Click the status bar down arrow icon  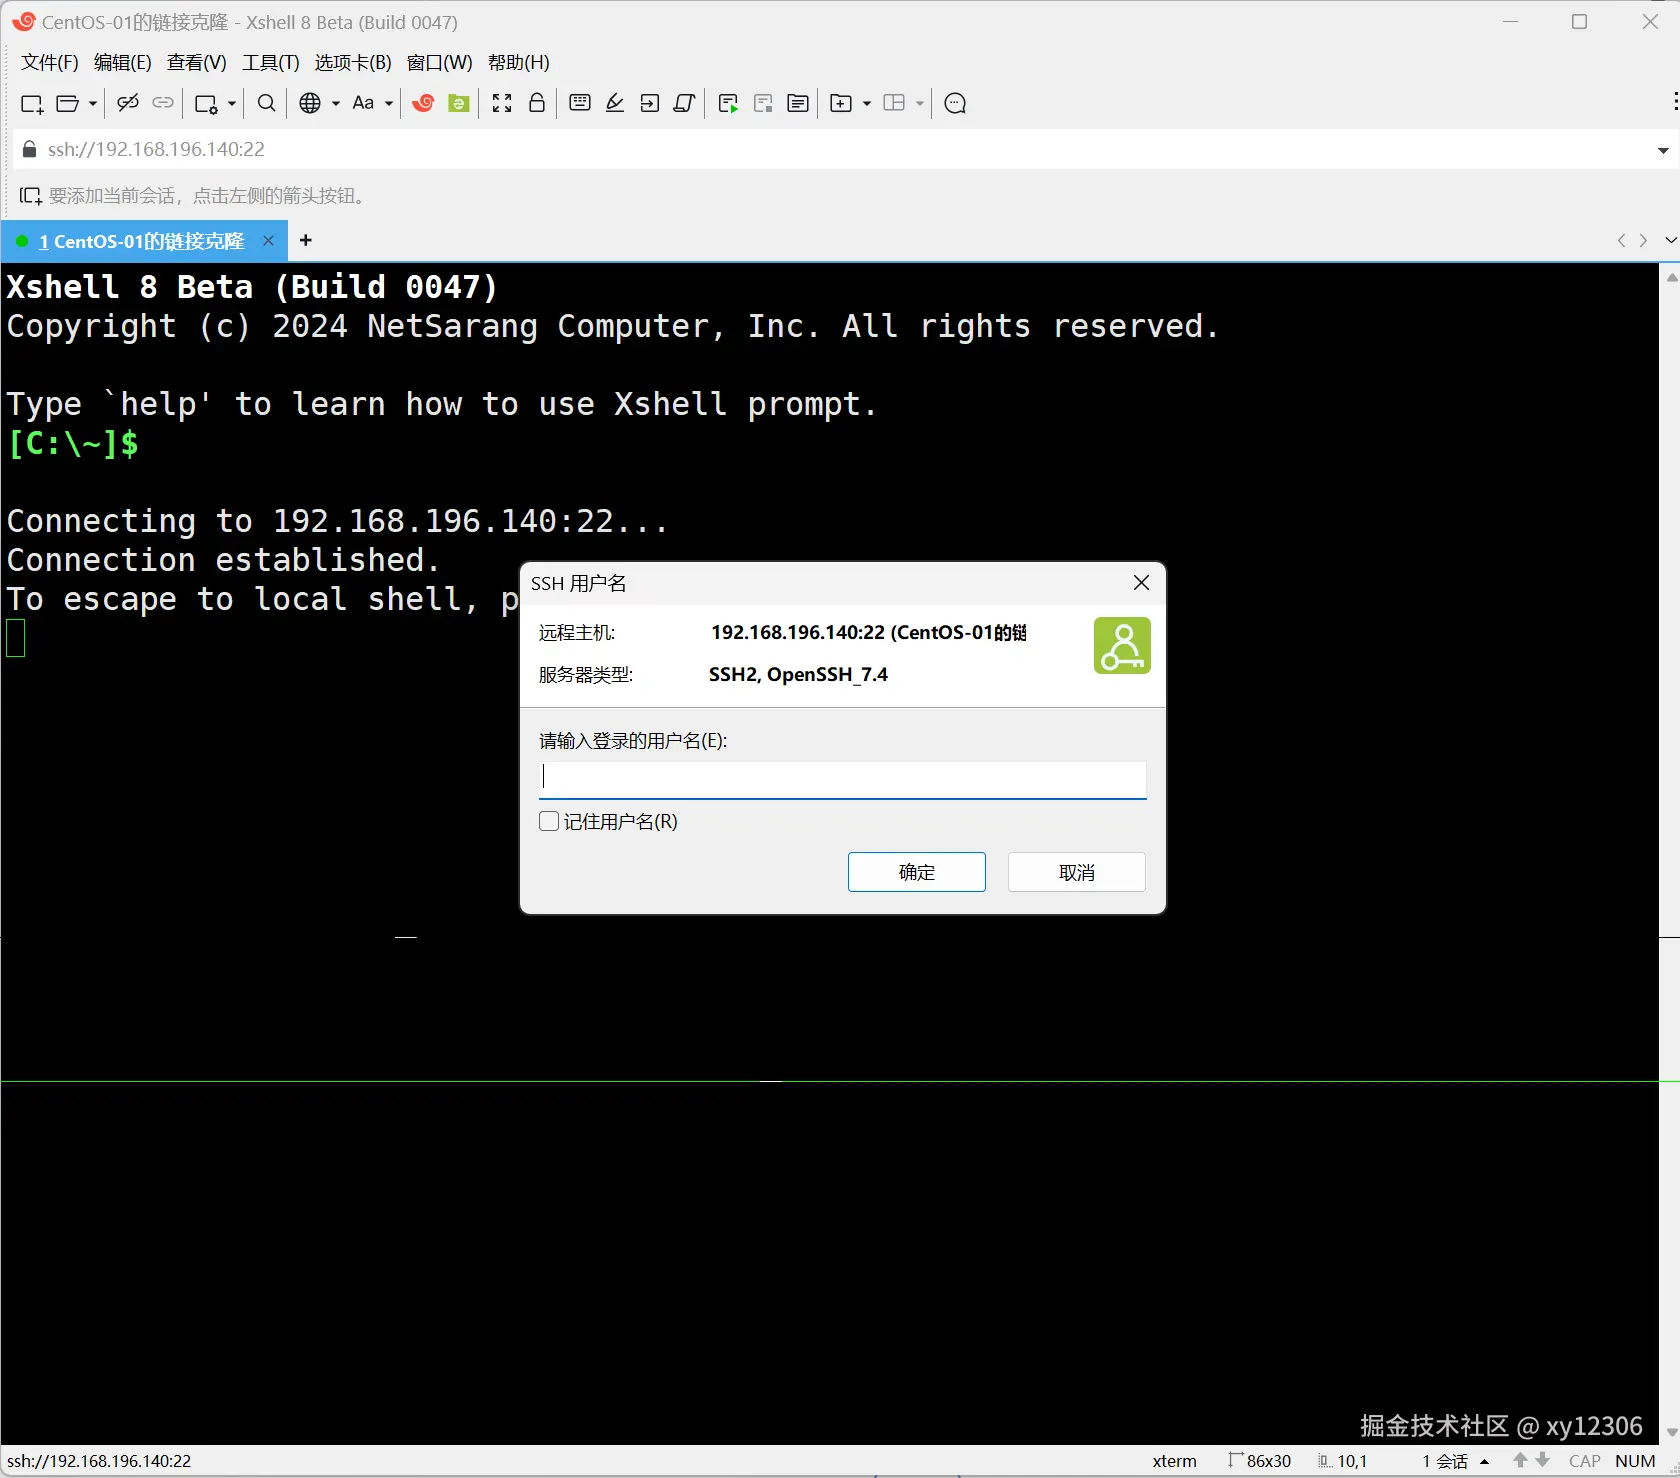(1543, 1461)
